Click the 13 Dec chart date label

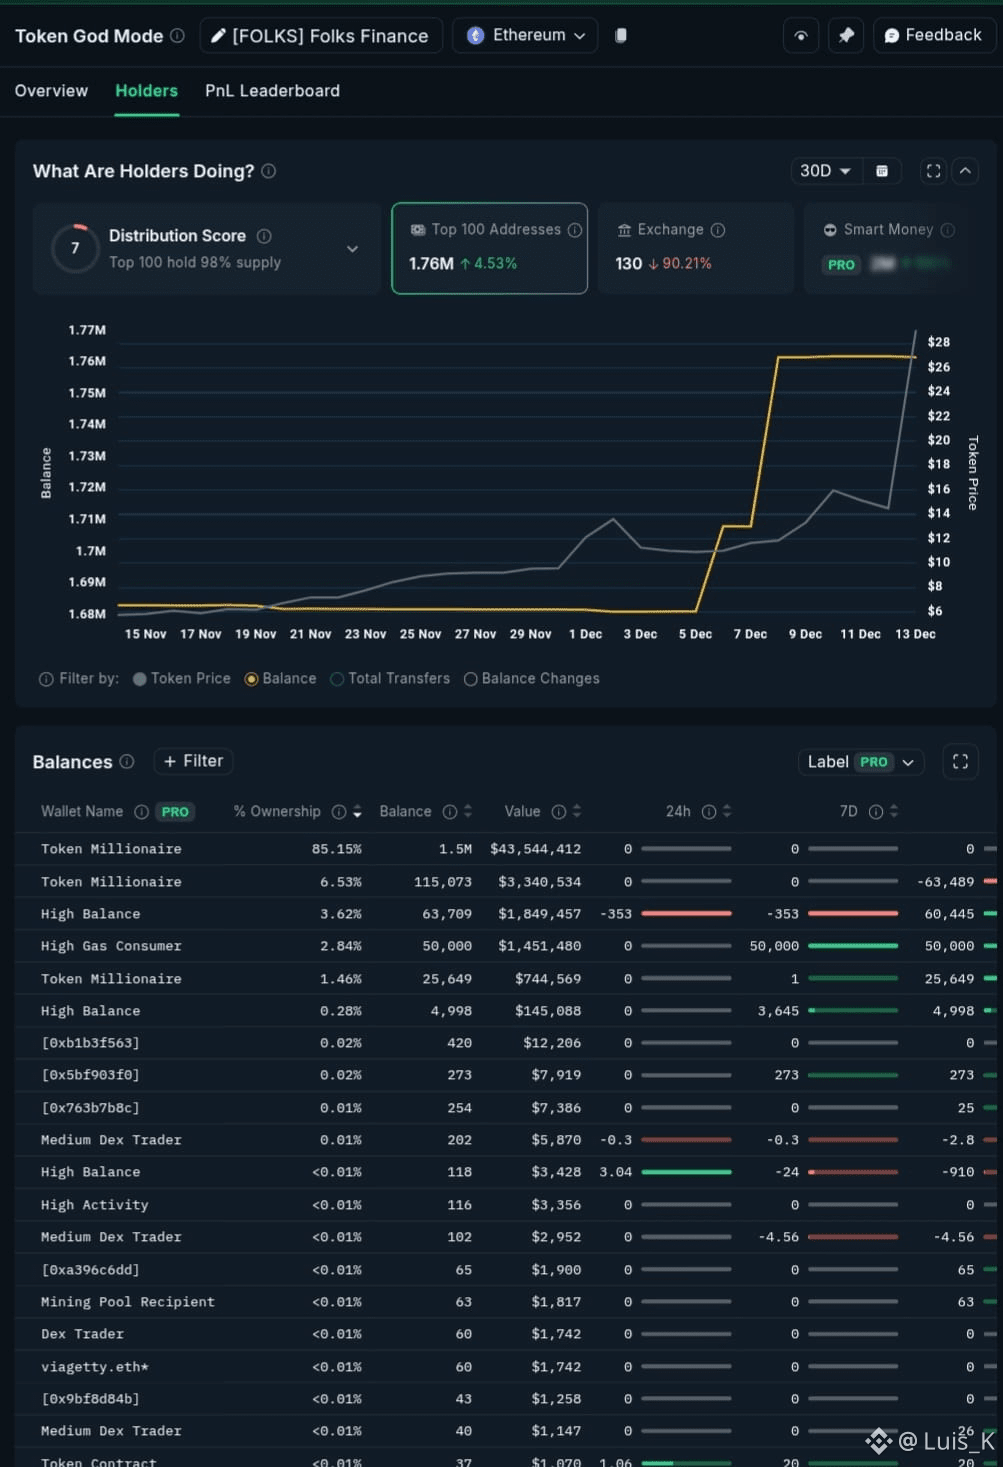[x=915, y=634]
